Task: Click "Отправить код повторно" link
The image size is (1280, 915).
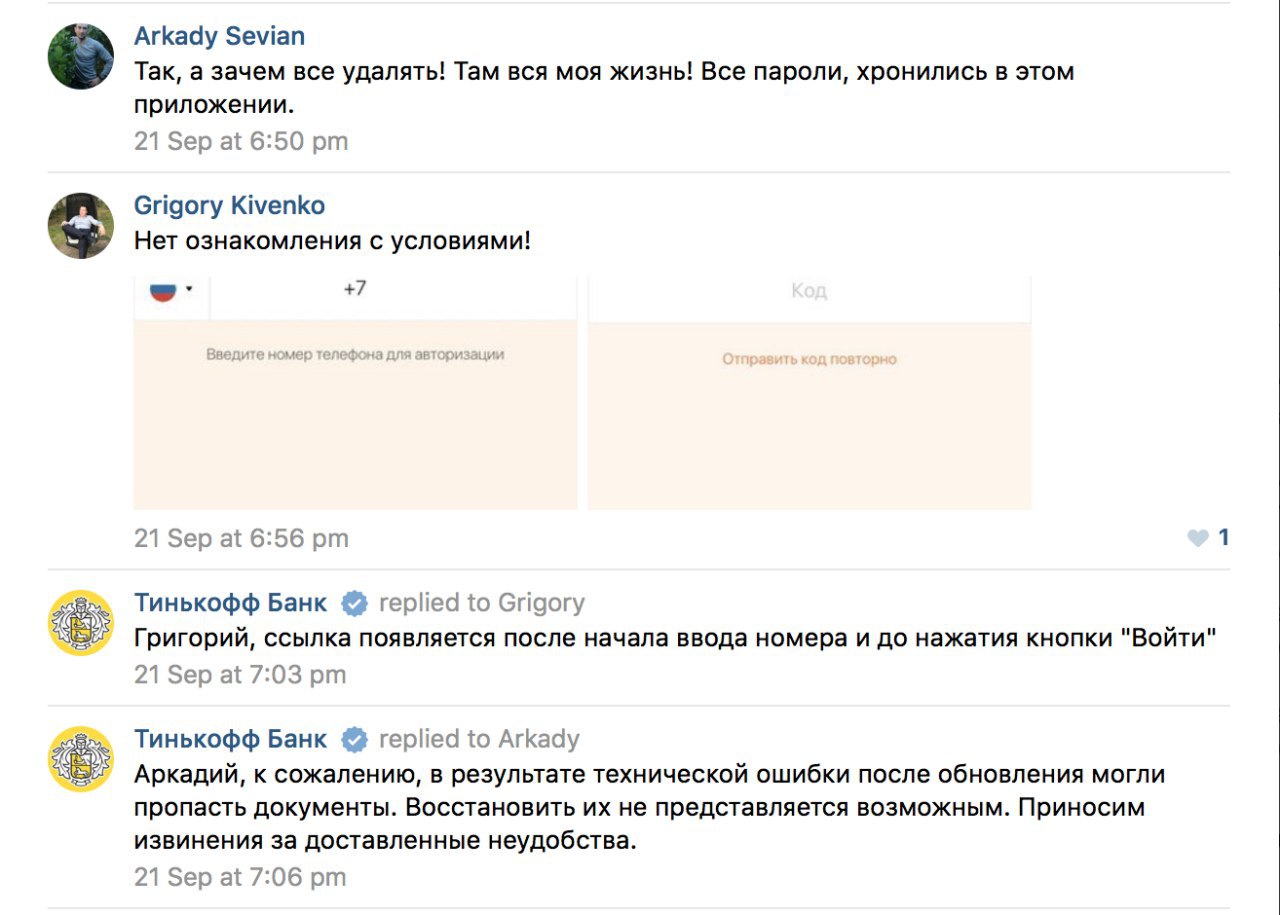Action: [x=809, y=359]
